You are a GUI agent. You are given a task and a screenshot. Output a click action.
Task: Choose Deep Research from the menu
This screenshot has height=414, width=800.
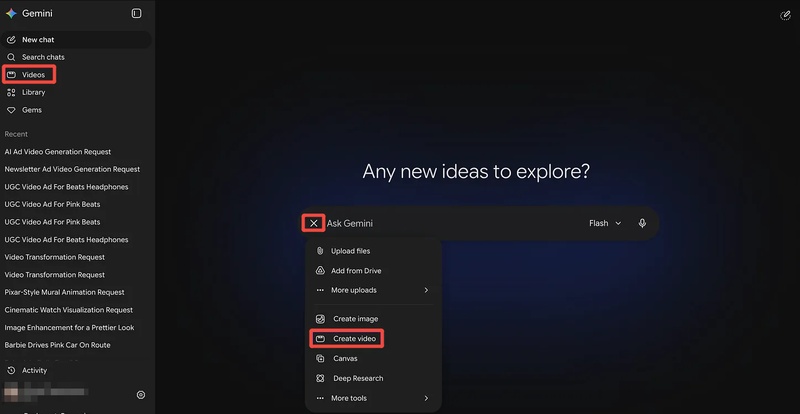pyautogui.click(x=373, y=379)
